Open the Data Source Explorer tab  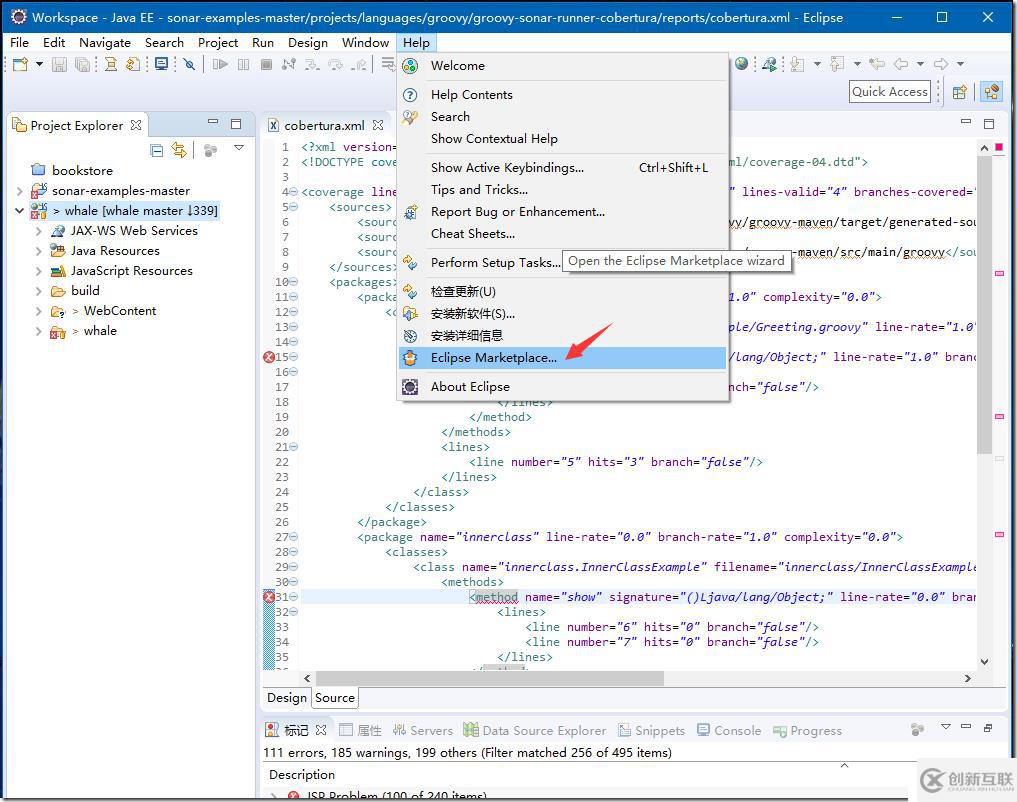tap(535, 731)
